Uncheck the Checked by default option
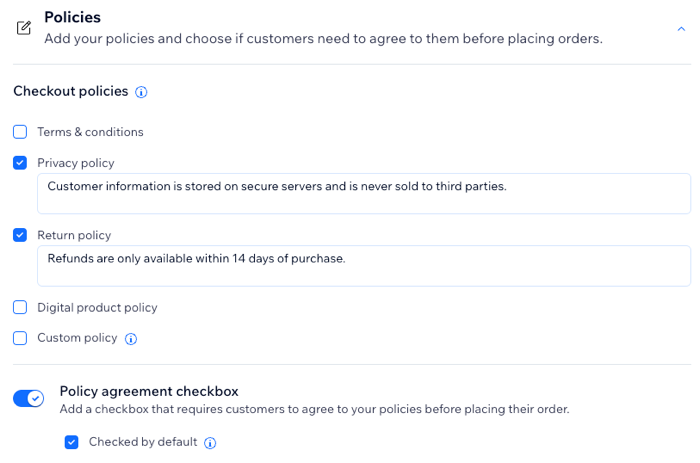The height and width of the screenshot is (463, 700). tap(71, 442)
